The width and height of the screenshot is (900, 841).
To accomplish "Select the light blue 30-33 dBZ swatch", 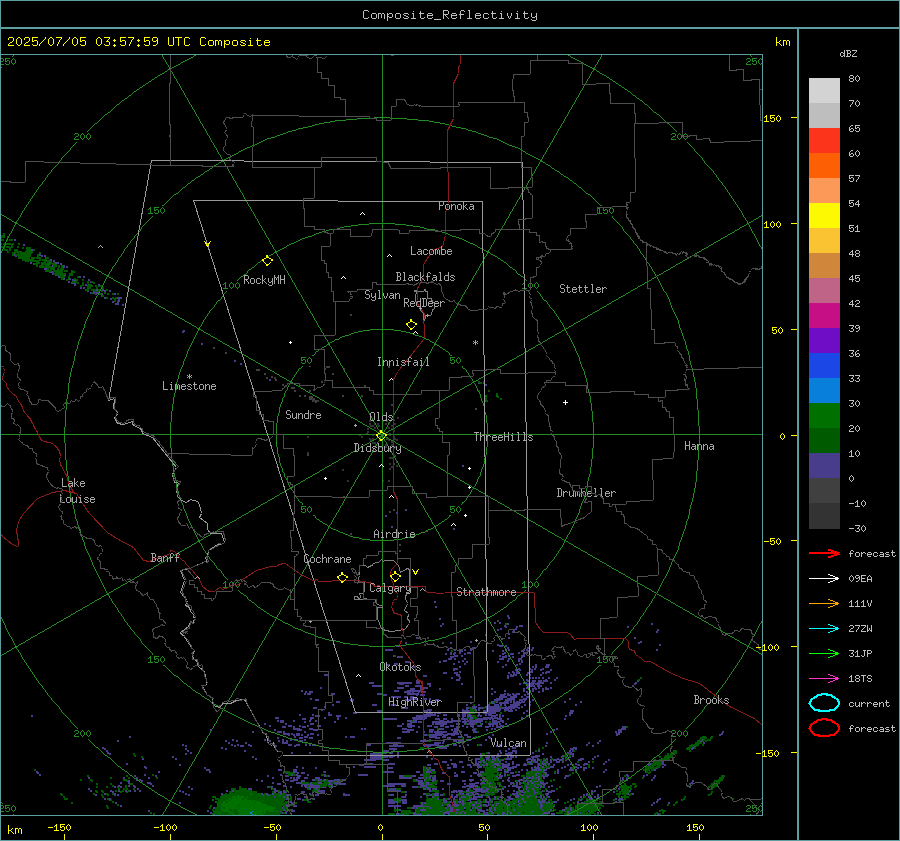I will [824, 390].
